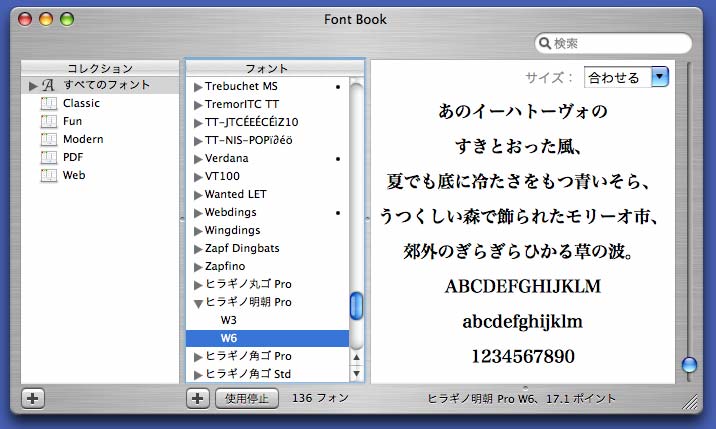Click the Classic collection icon

click(x=48, y=104)
